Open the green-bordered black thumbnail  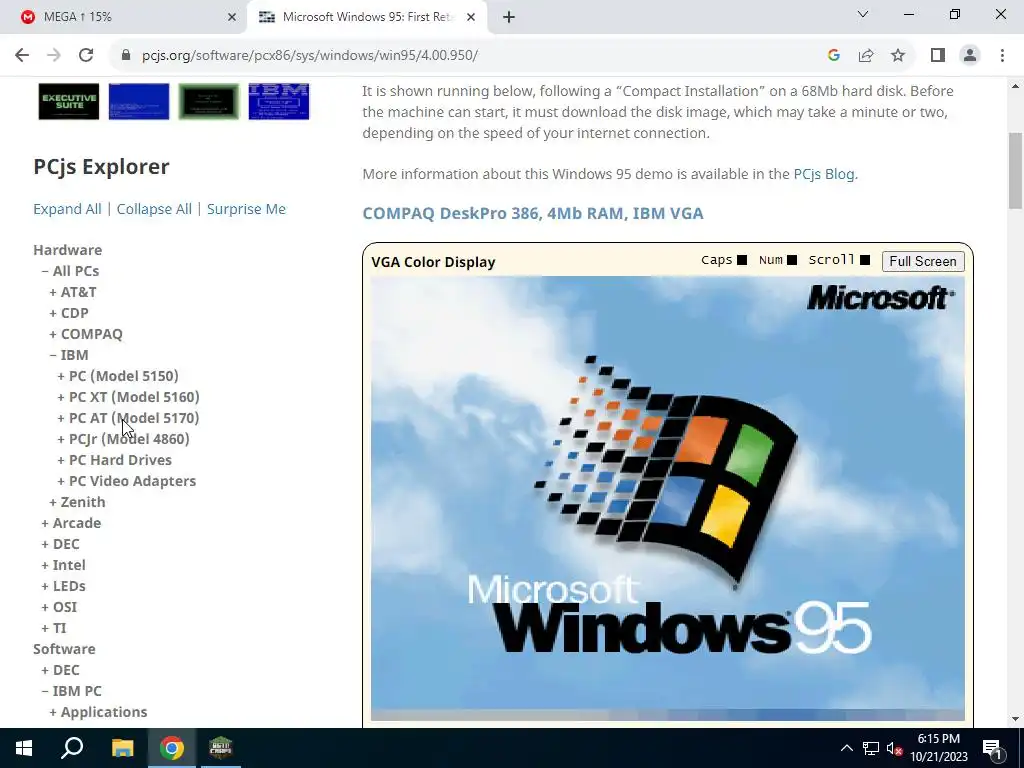pos(209,101)
